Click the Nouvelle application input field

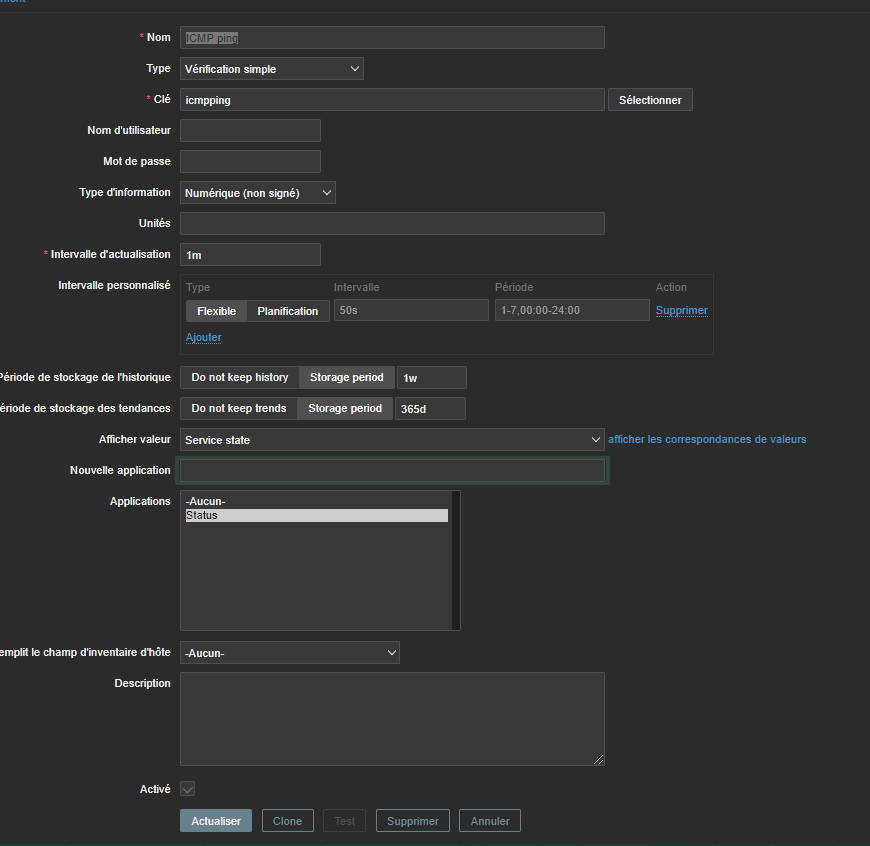tap(392, 471)
